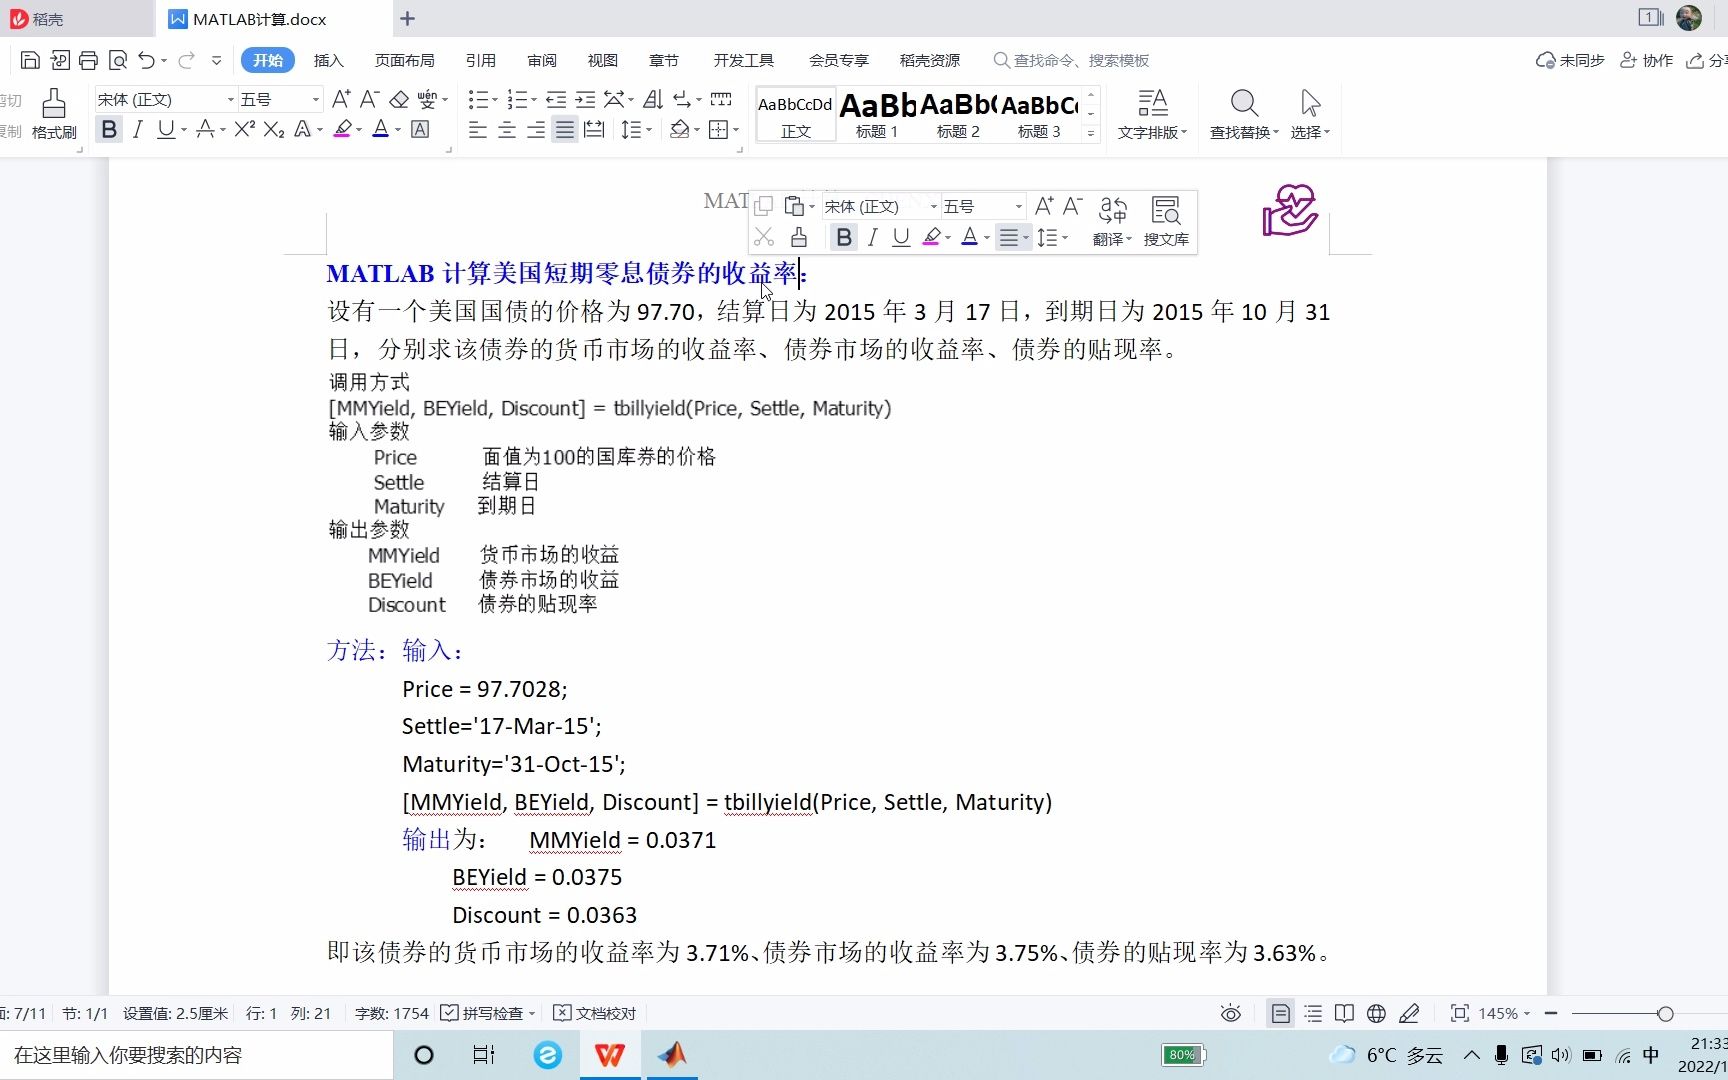Open zoom percentage 145% dropdown
The width and height of the screenshot is (1728, 1080).
click(x=1505, y=1013)
